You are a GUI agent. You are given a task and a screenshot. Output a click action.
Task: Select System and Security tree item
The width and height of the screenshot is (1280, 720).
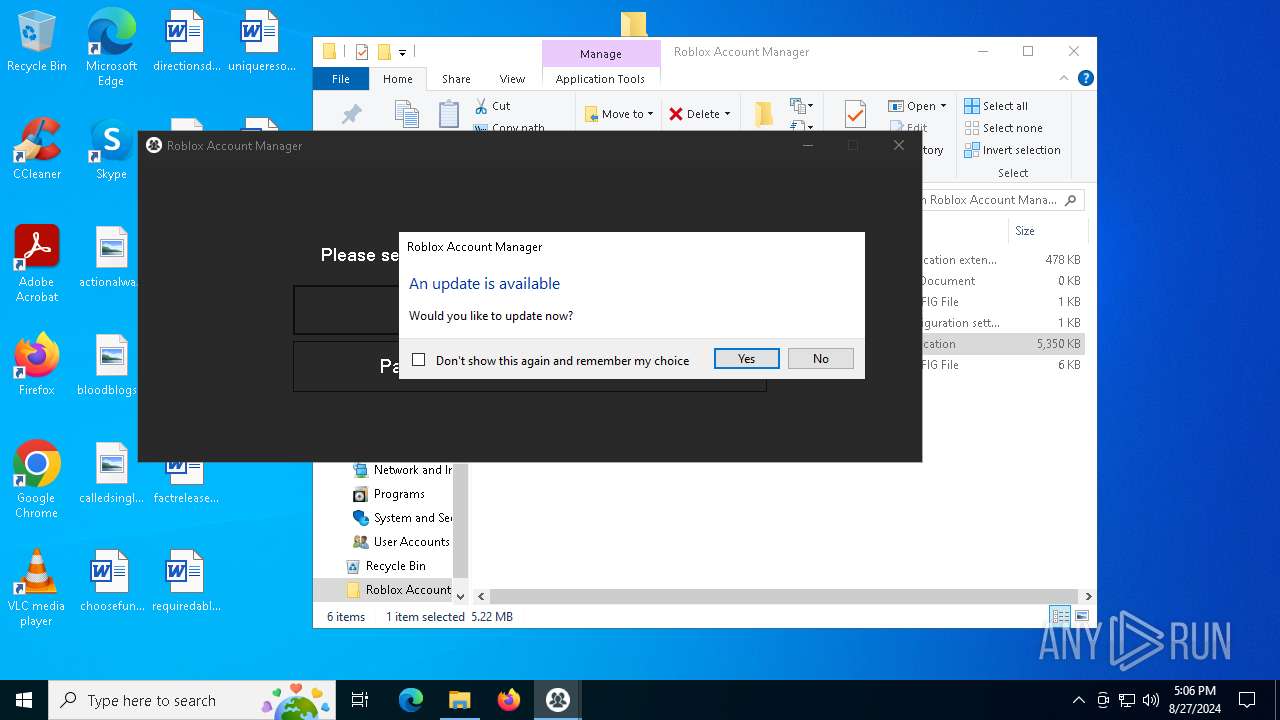coord(402,518)
